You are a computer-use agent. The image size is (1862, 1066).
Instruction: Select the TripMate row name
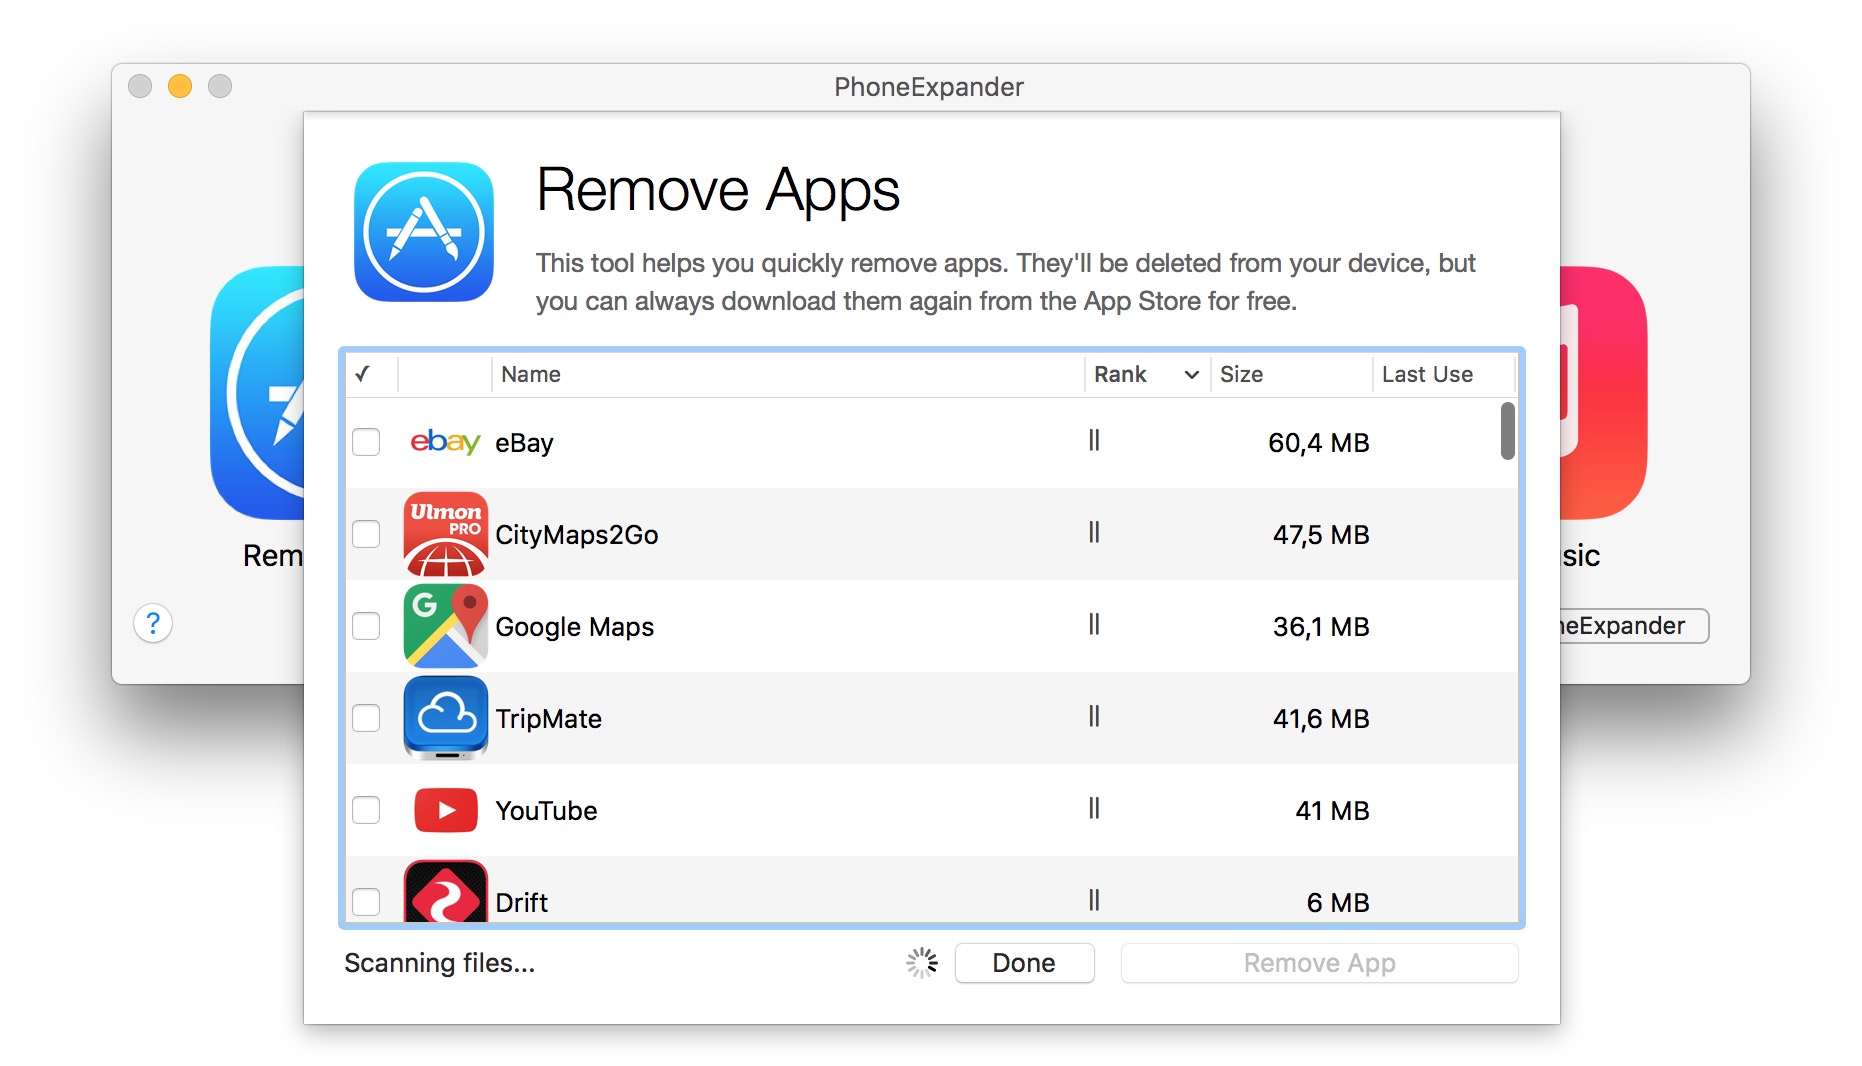pos(549,719)
